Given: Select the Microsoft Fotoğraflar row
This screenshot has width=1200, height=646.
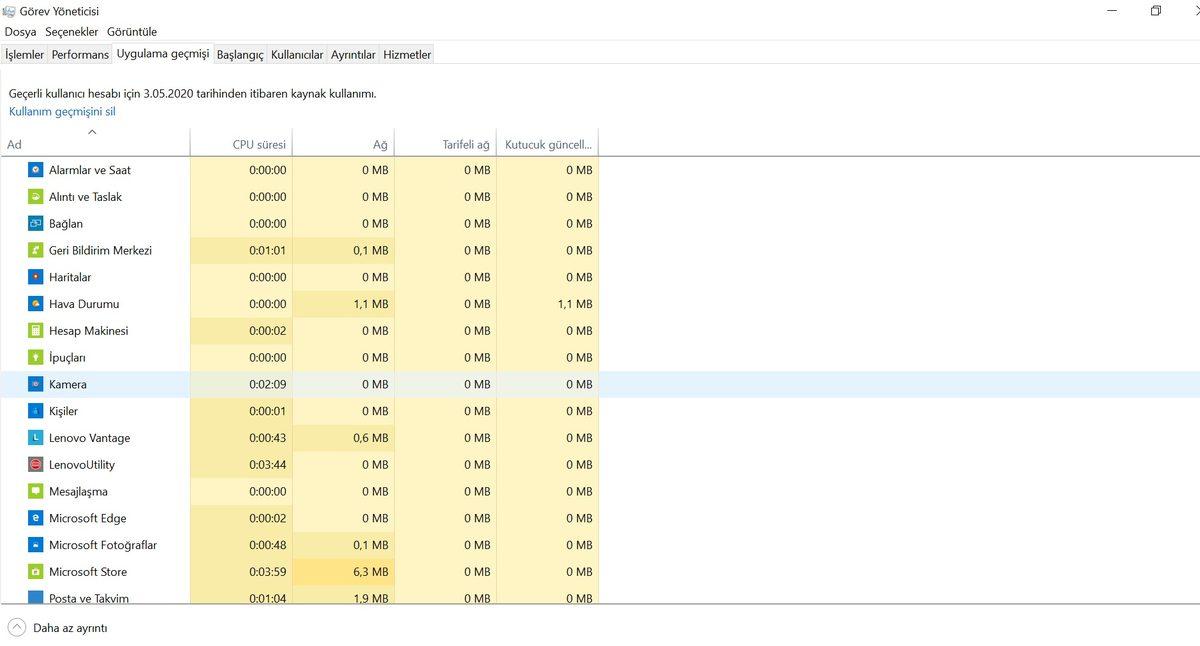Looking at the screenshot, I should coord(103,545).
